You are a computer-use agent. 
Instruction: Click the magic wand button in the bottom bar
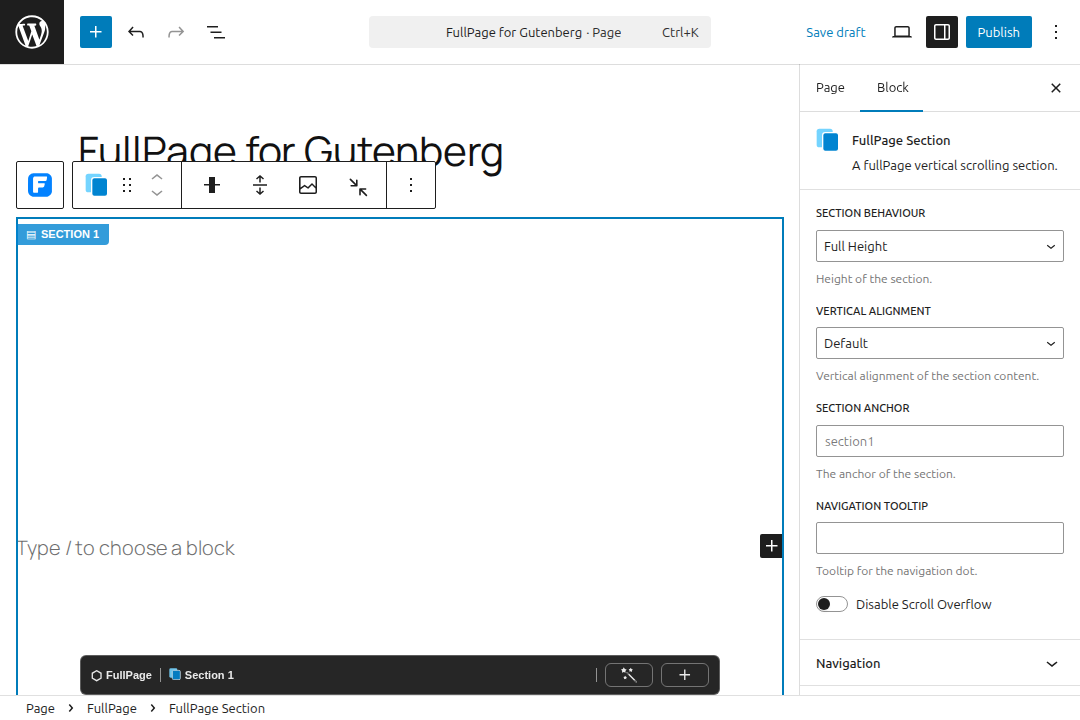629,675
